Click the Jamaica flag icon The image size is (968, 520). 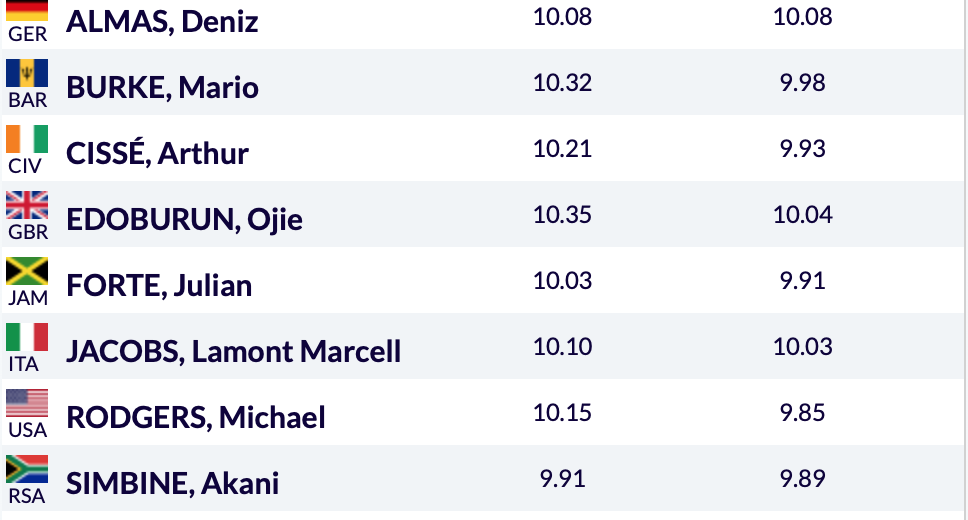pyautogui.click(x=27, y=271)
